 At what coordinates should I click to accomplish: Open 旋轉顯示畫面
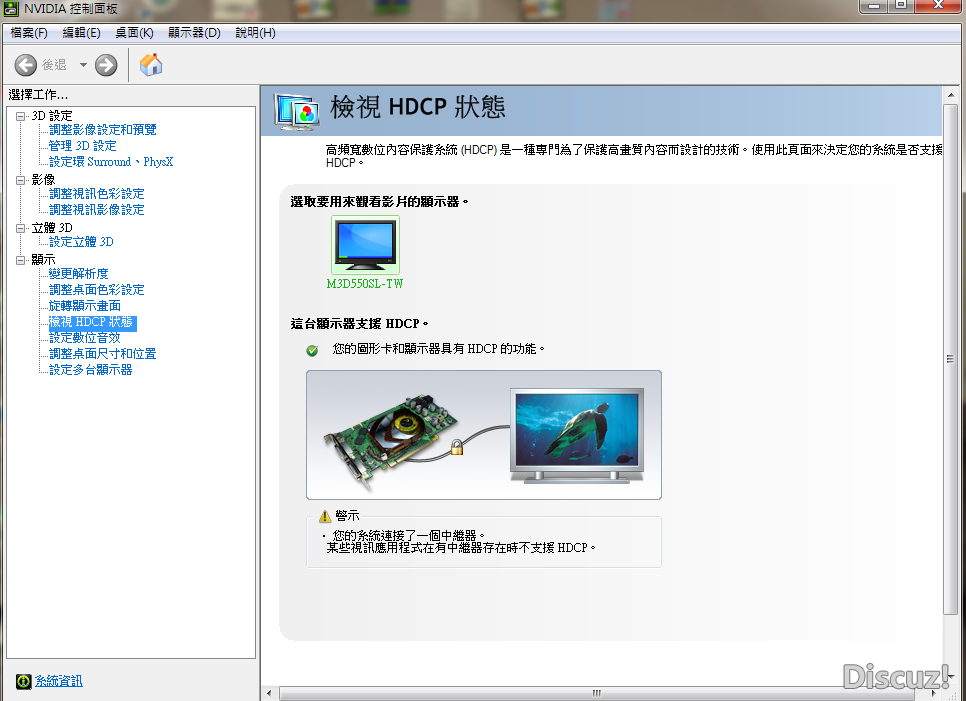point(85,306)
